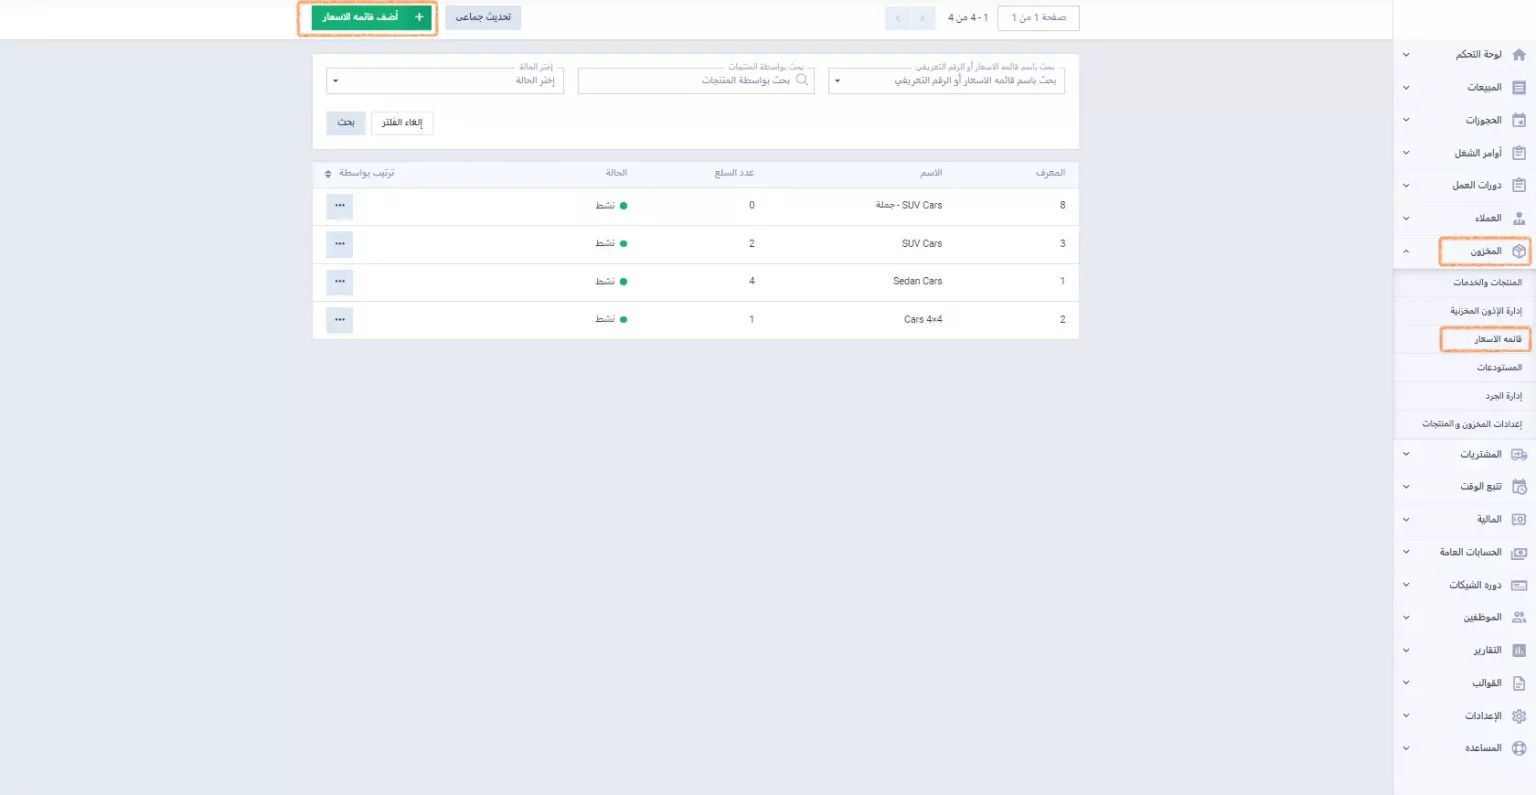
Task: Click the search by products input field
Action: (x=690, y=81)
